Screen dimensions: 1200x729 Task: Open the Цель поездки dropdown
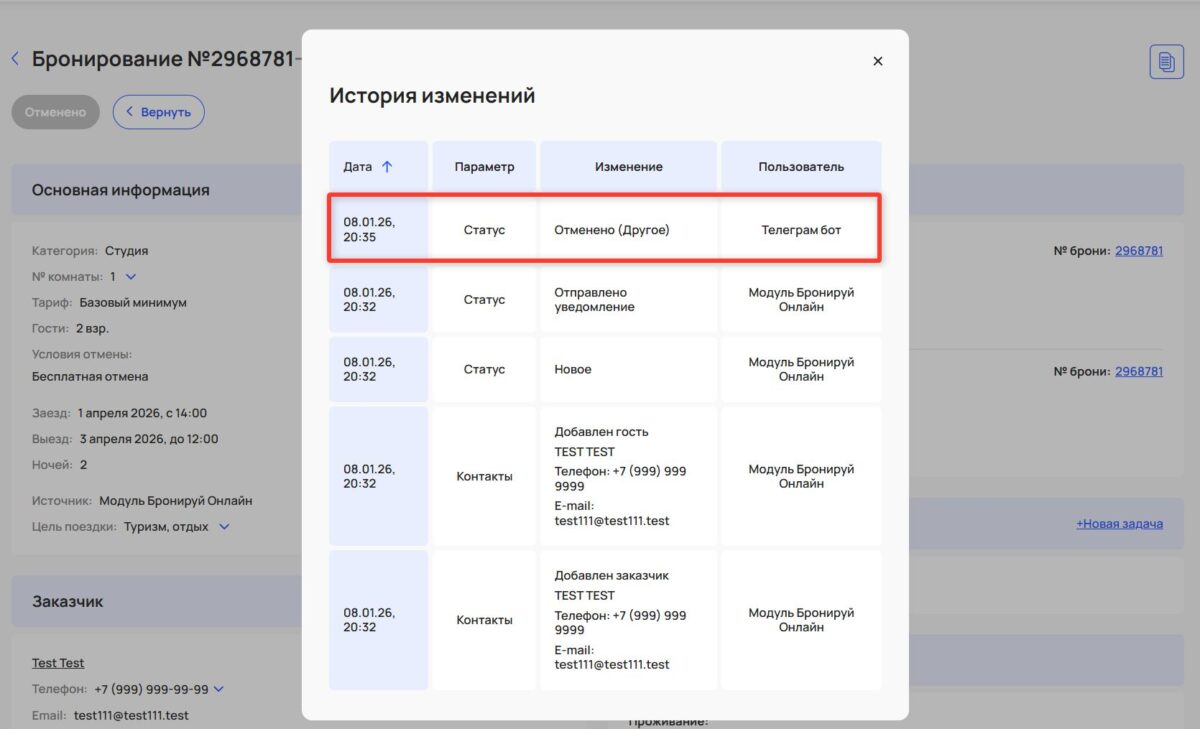[x=224, y=527]
